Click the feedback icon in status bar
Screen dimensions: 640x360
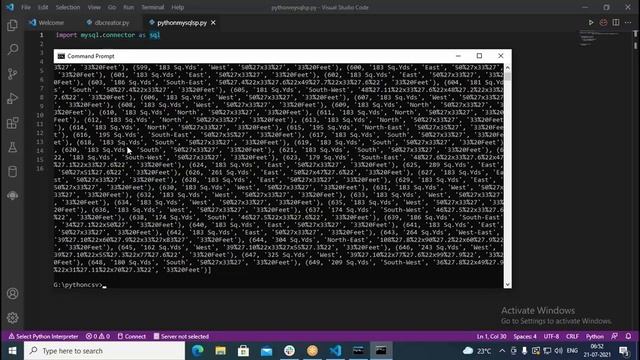(x=614, y=336)
